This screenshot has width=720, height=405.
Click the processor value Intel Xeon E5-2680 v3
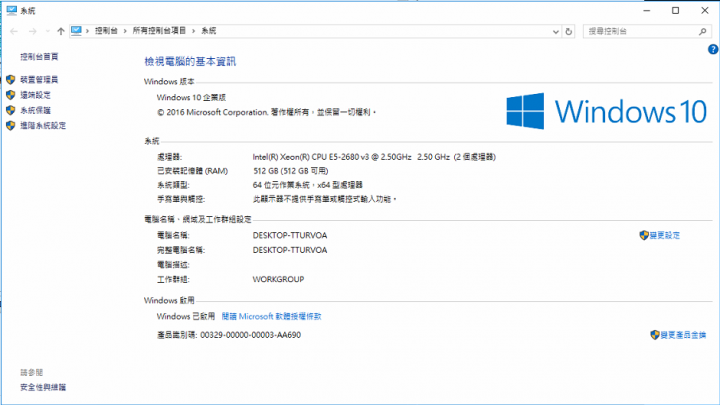(374, 157)
